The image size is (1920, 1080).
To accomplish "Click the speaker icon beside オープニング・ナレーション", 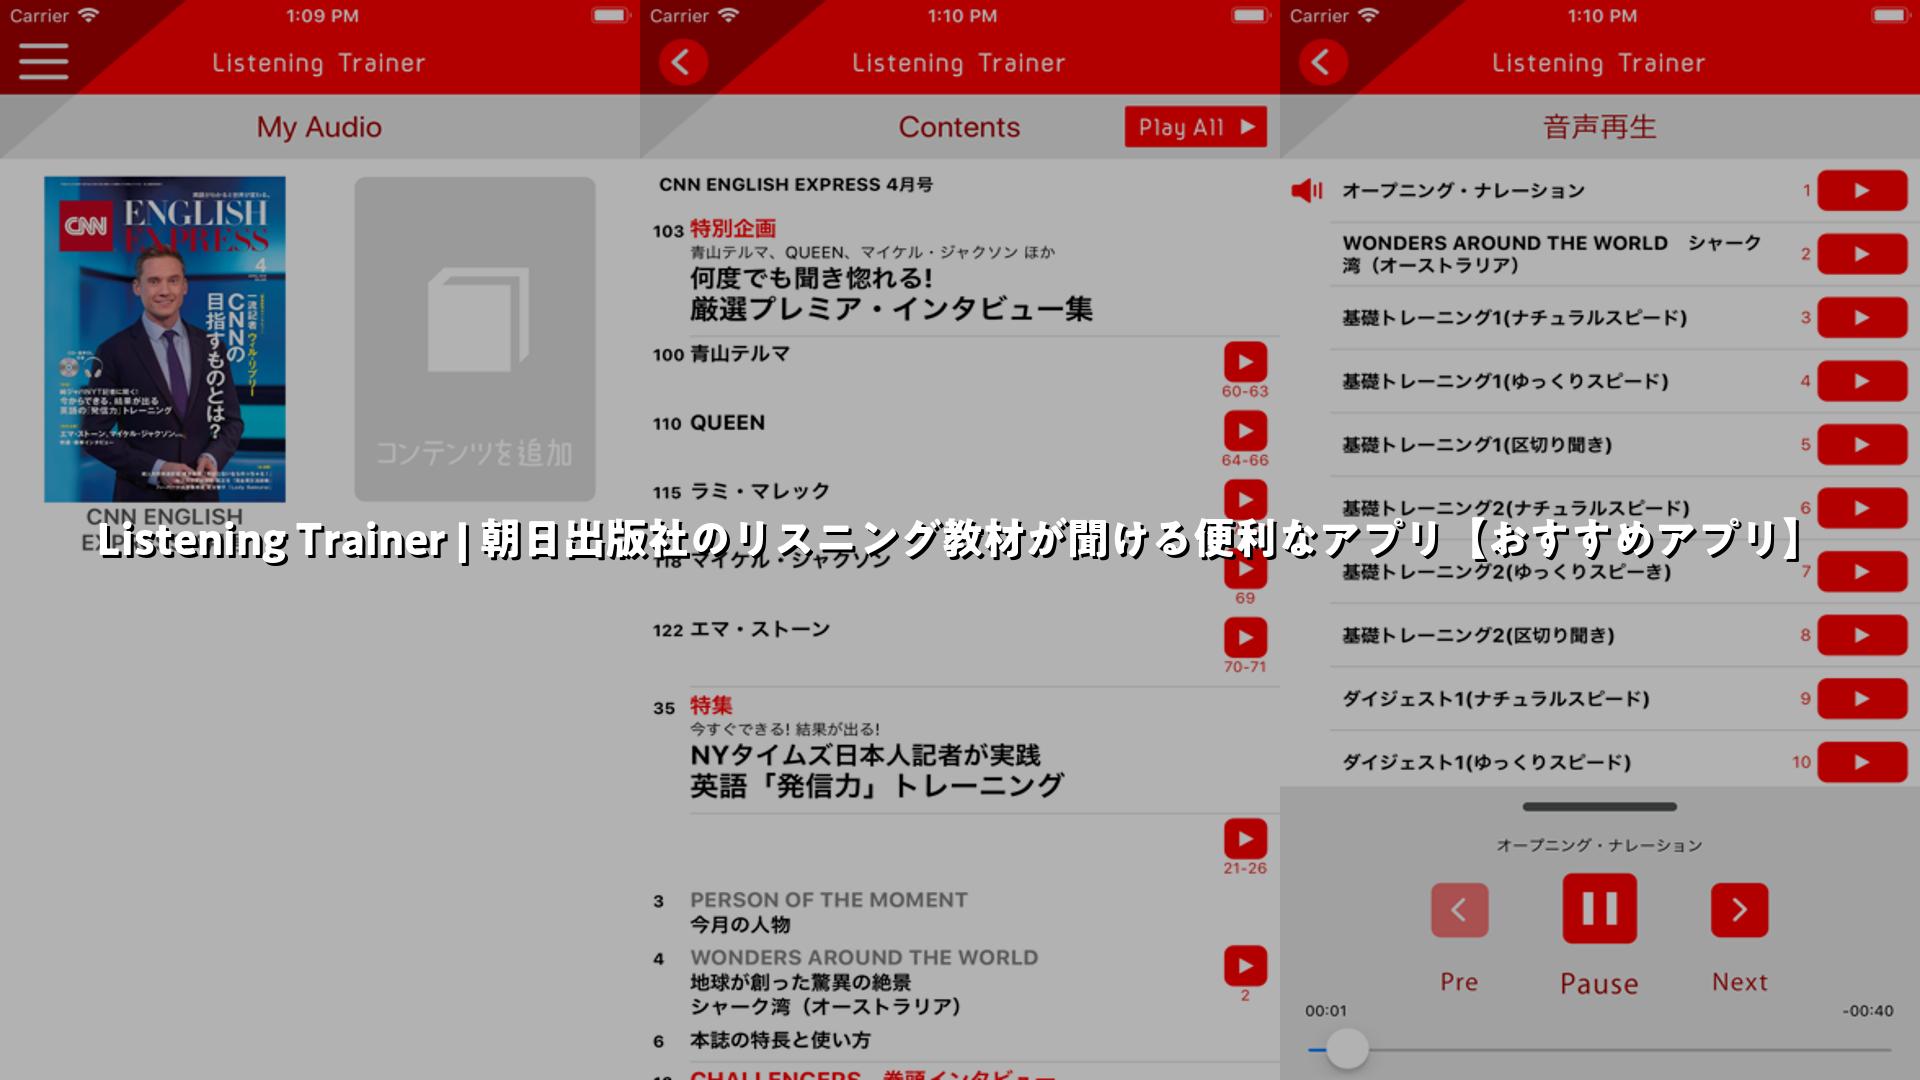I will pyautogui.click(x=1307, y=190).
